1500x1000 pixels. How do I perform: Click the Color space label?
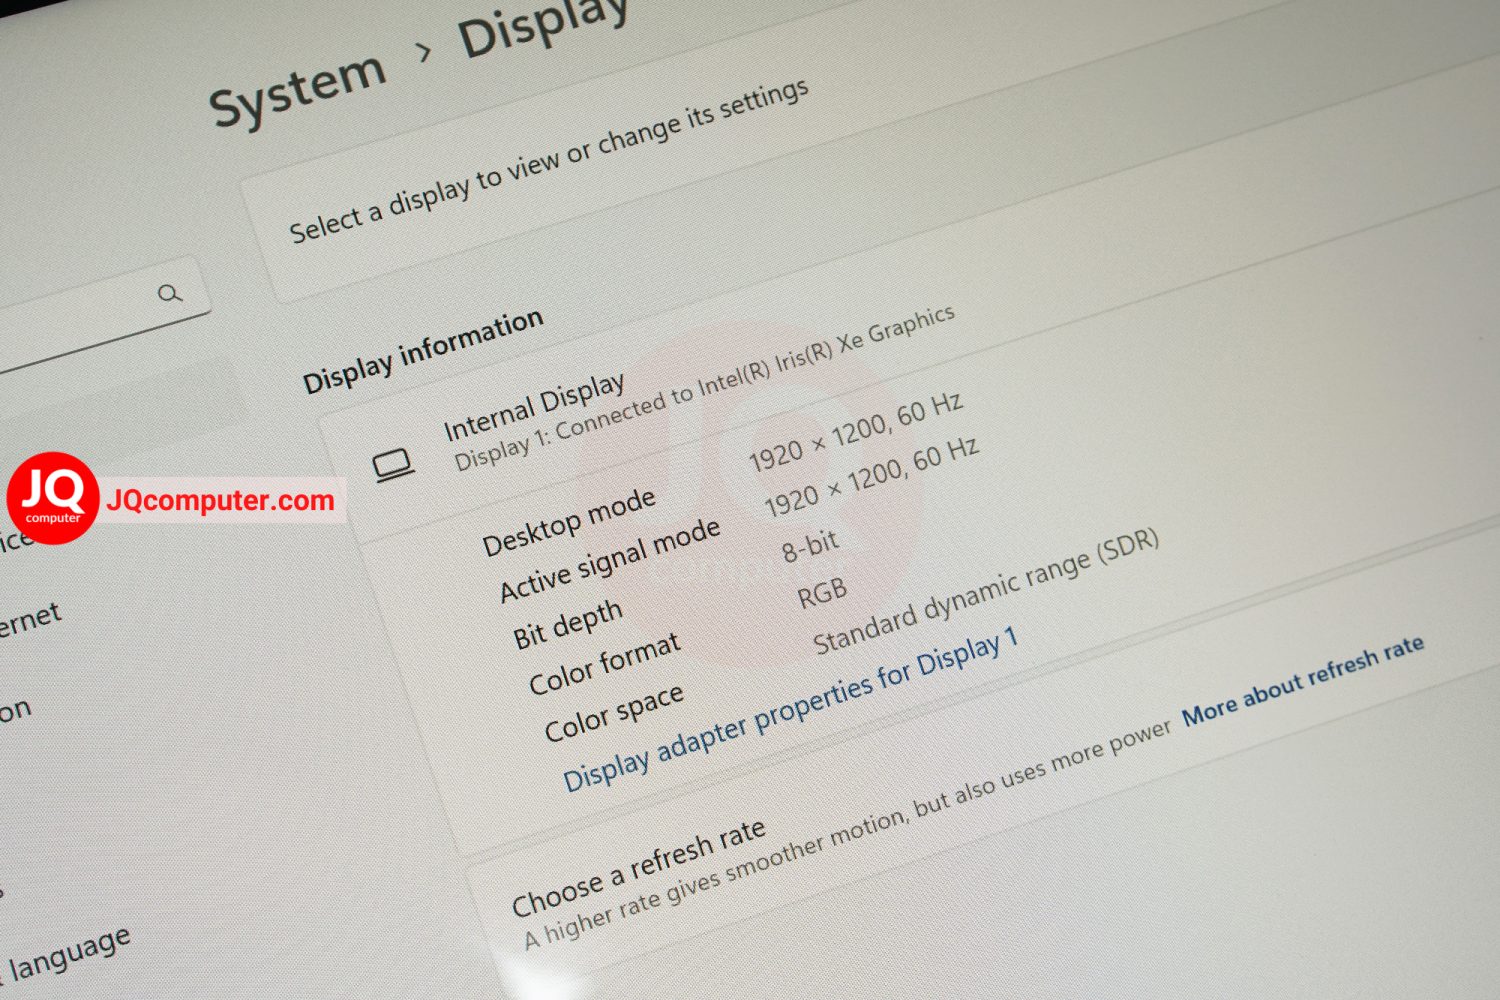614,713
